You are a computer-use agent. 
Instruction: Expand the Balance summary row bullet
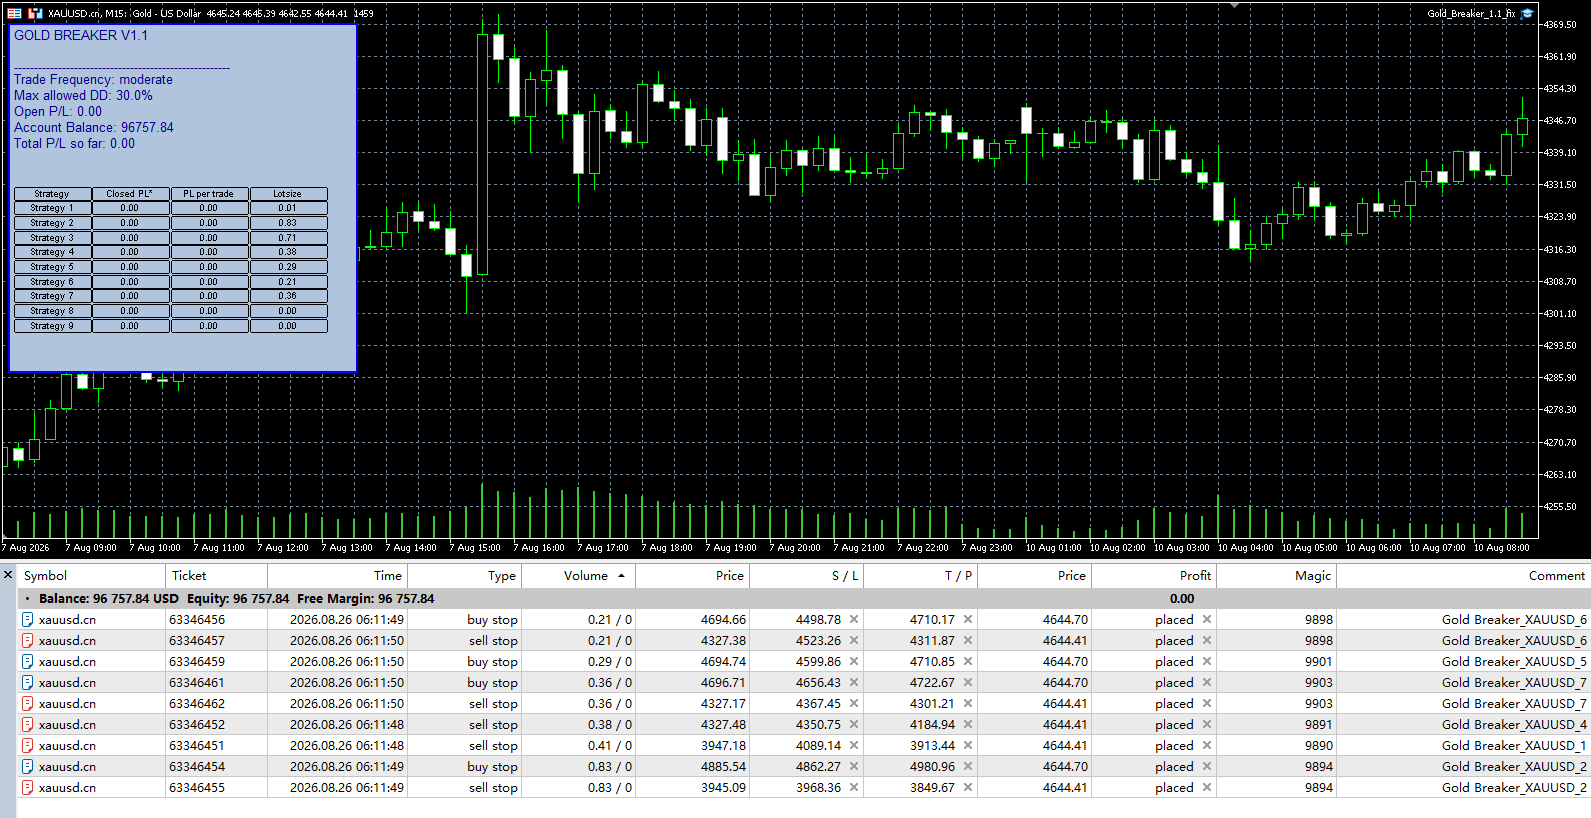click(27, 599)
